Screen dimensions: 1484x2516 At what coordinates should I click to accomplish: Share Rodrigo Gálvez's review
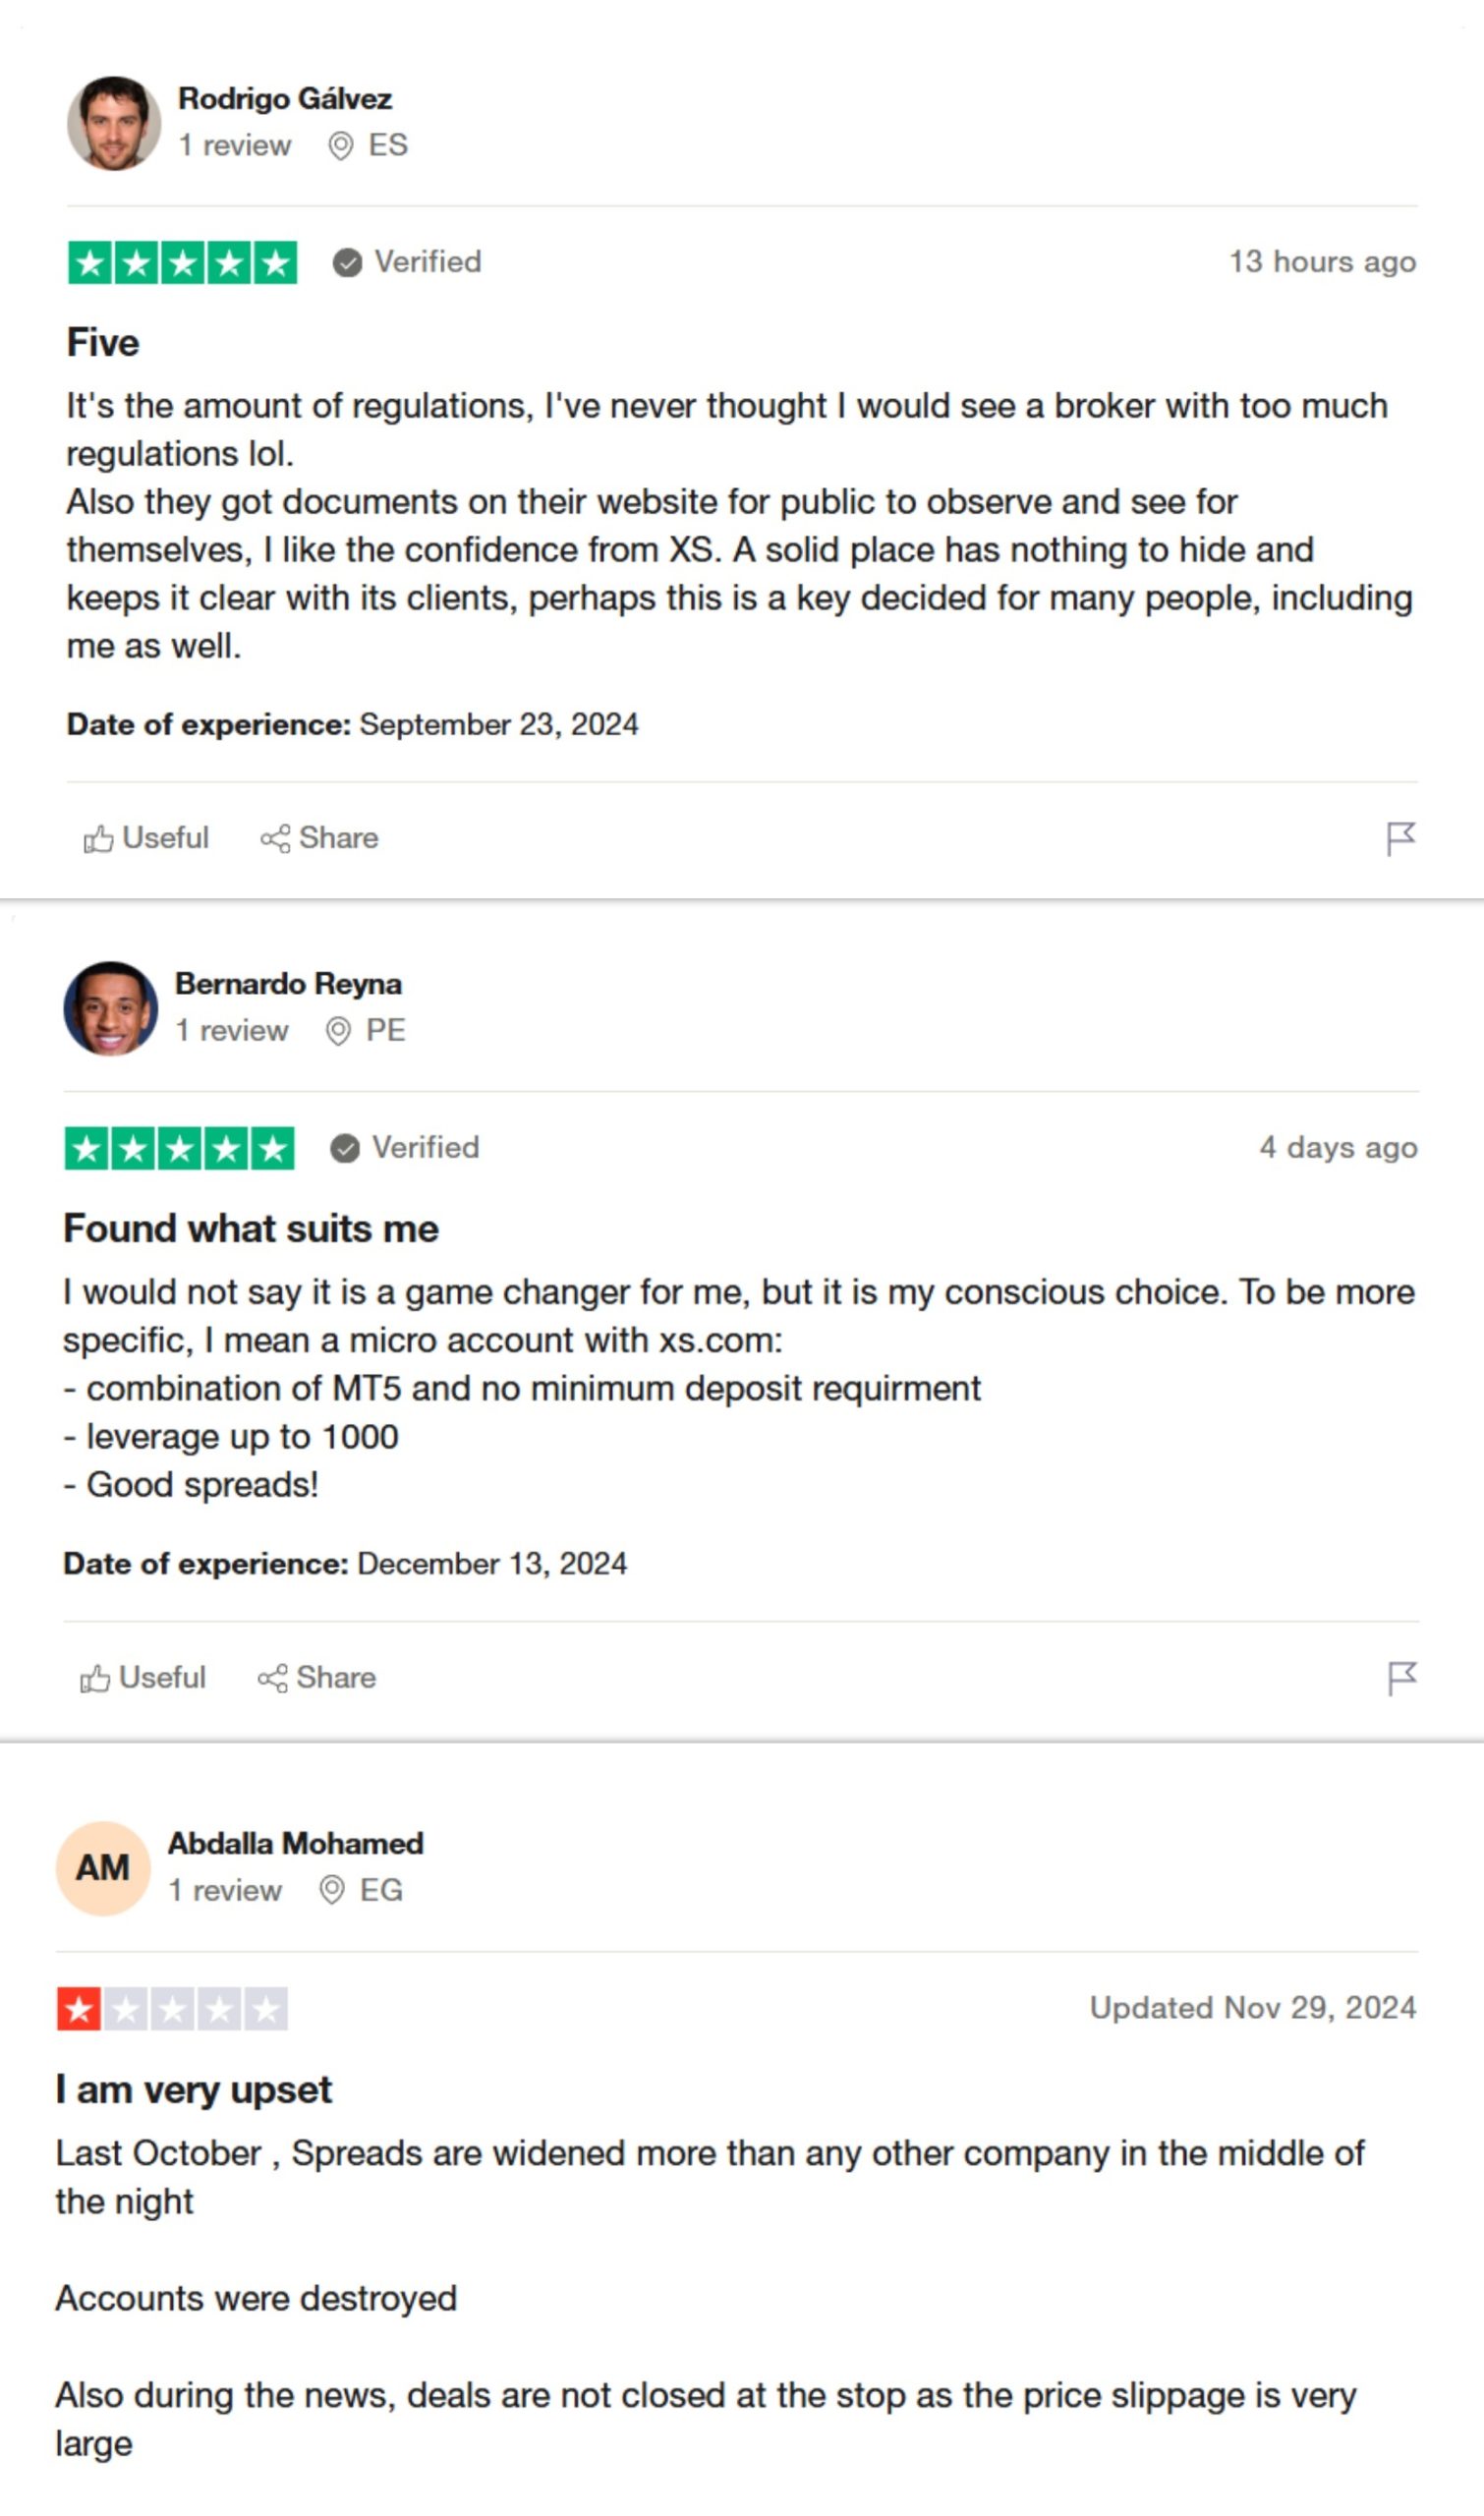pos(319,838)
